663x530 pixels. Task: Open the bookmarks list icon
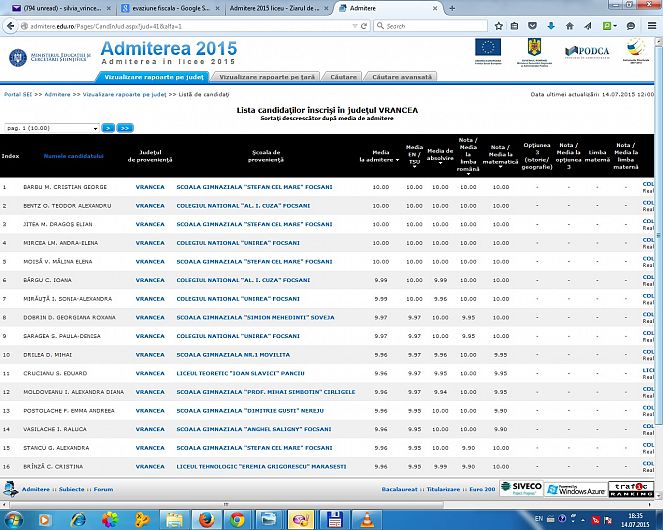tap(515, 26)
